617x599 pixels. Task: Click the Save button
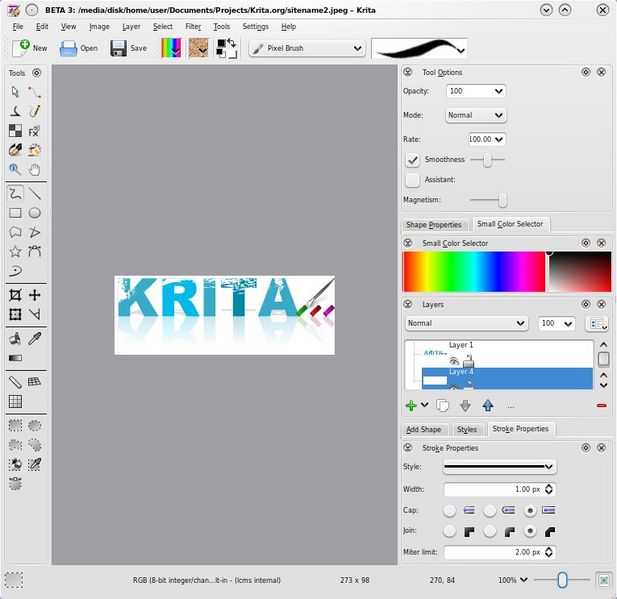[128, 48]
